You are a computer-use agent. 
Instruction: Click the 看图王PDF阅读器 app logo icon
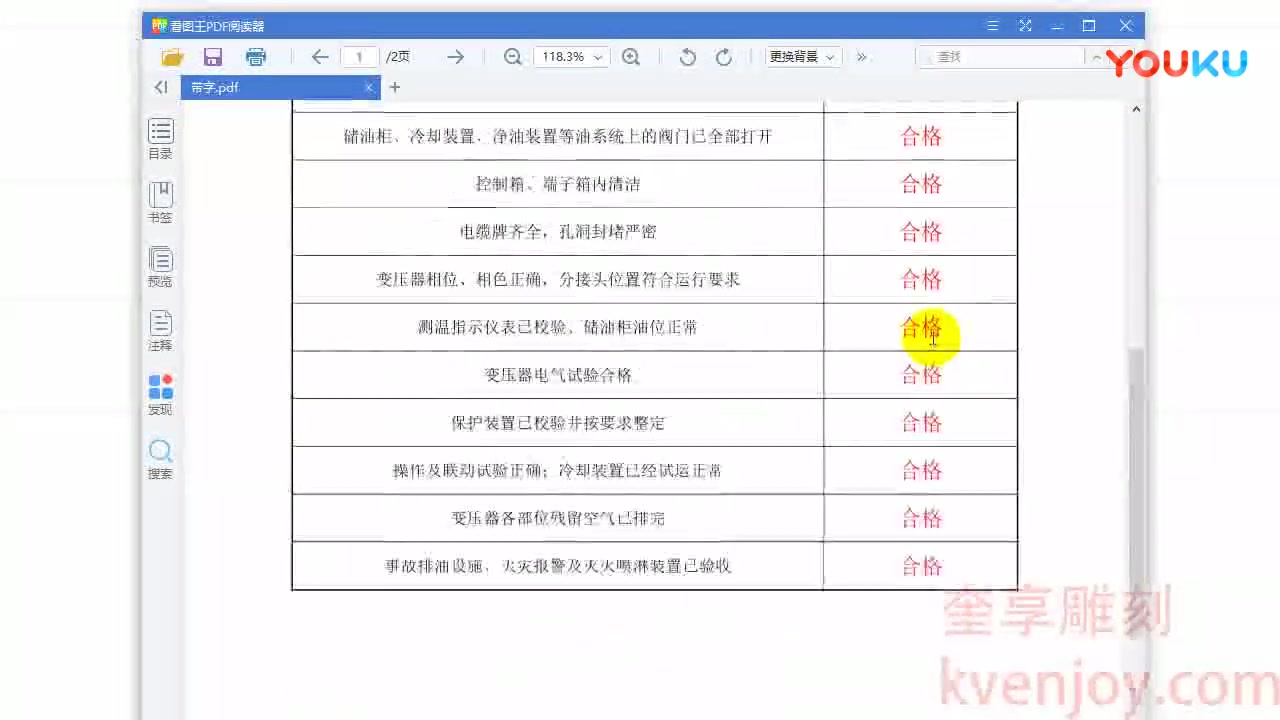pos(159,26)
